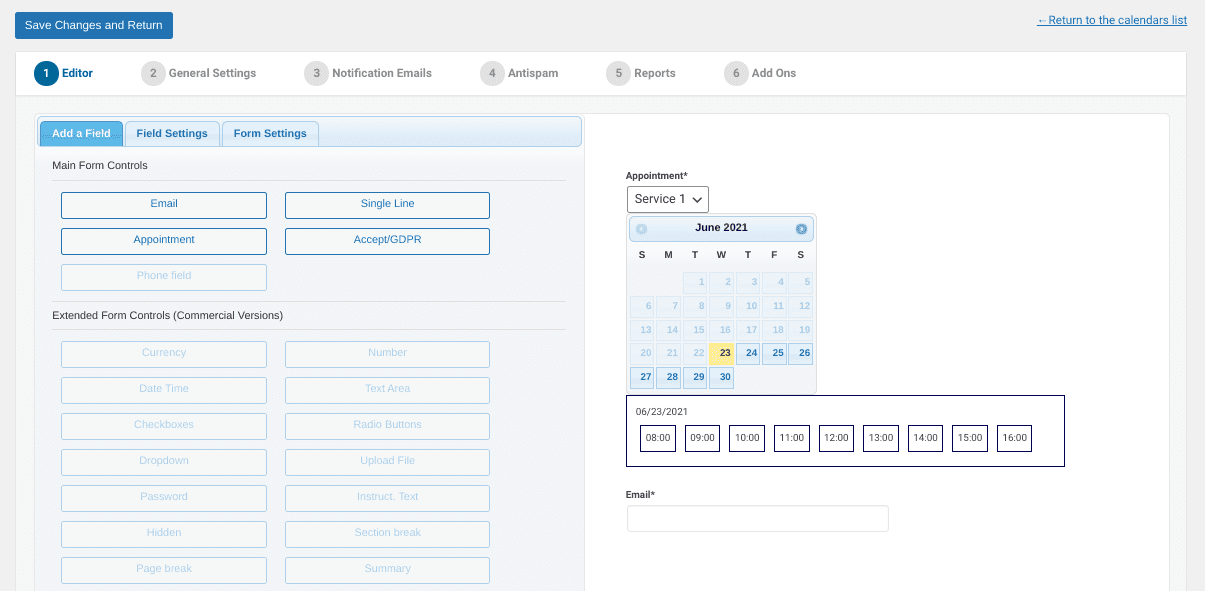Click the Dropdown control button

click(164, 462)
